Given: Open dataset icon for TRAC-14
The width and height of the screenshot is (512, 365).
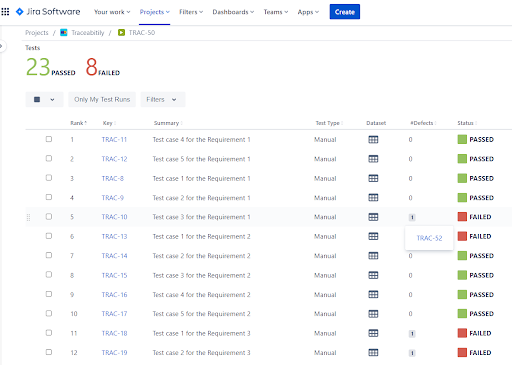Looking at the screenshot, I should pos(373,256).
